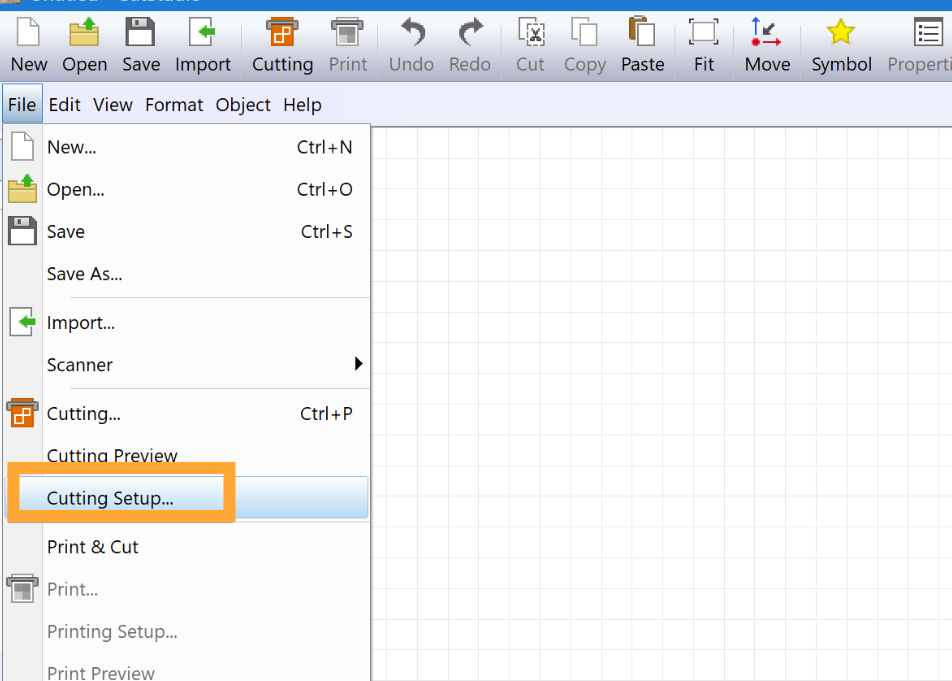Open the File menu
Screen dimensions: 952x681
pos(22,104)
